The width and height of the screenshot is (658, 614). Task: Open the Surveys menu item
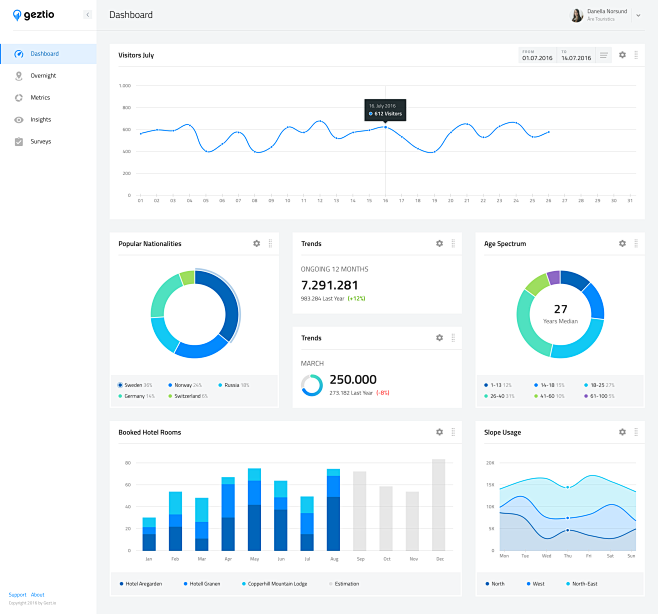[48, 141]
